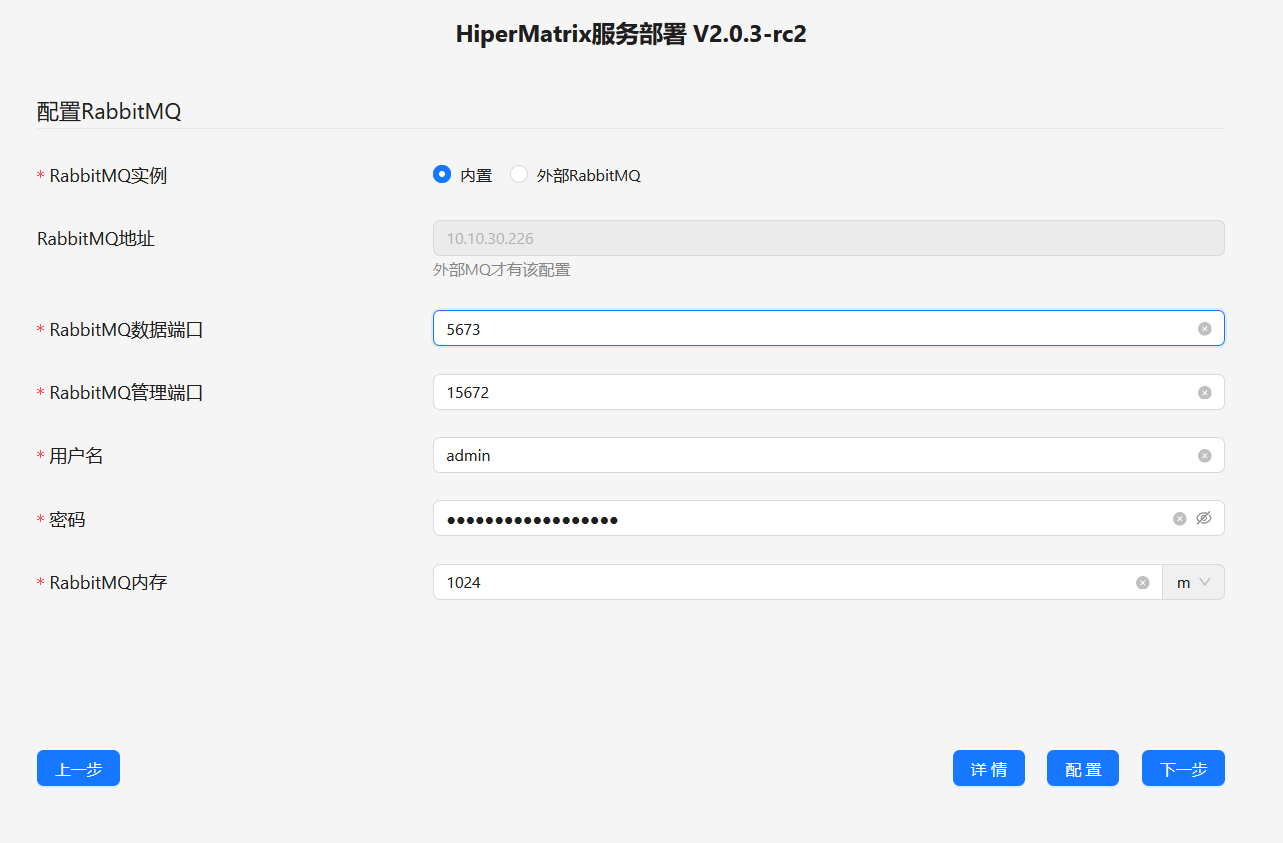Image resolution: width=1283 pixels, height=843 pixels.
Task: Clear the admin username field
Action: [x=1204, y=456]
